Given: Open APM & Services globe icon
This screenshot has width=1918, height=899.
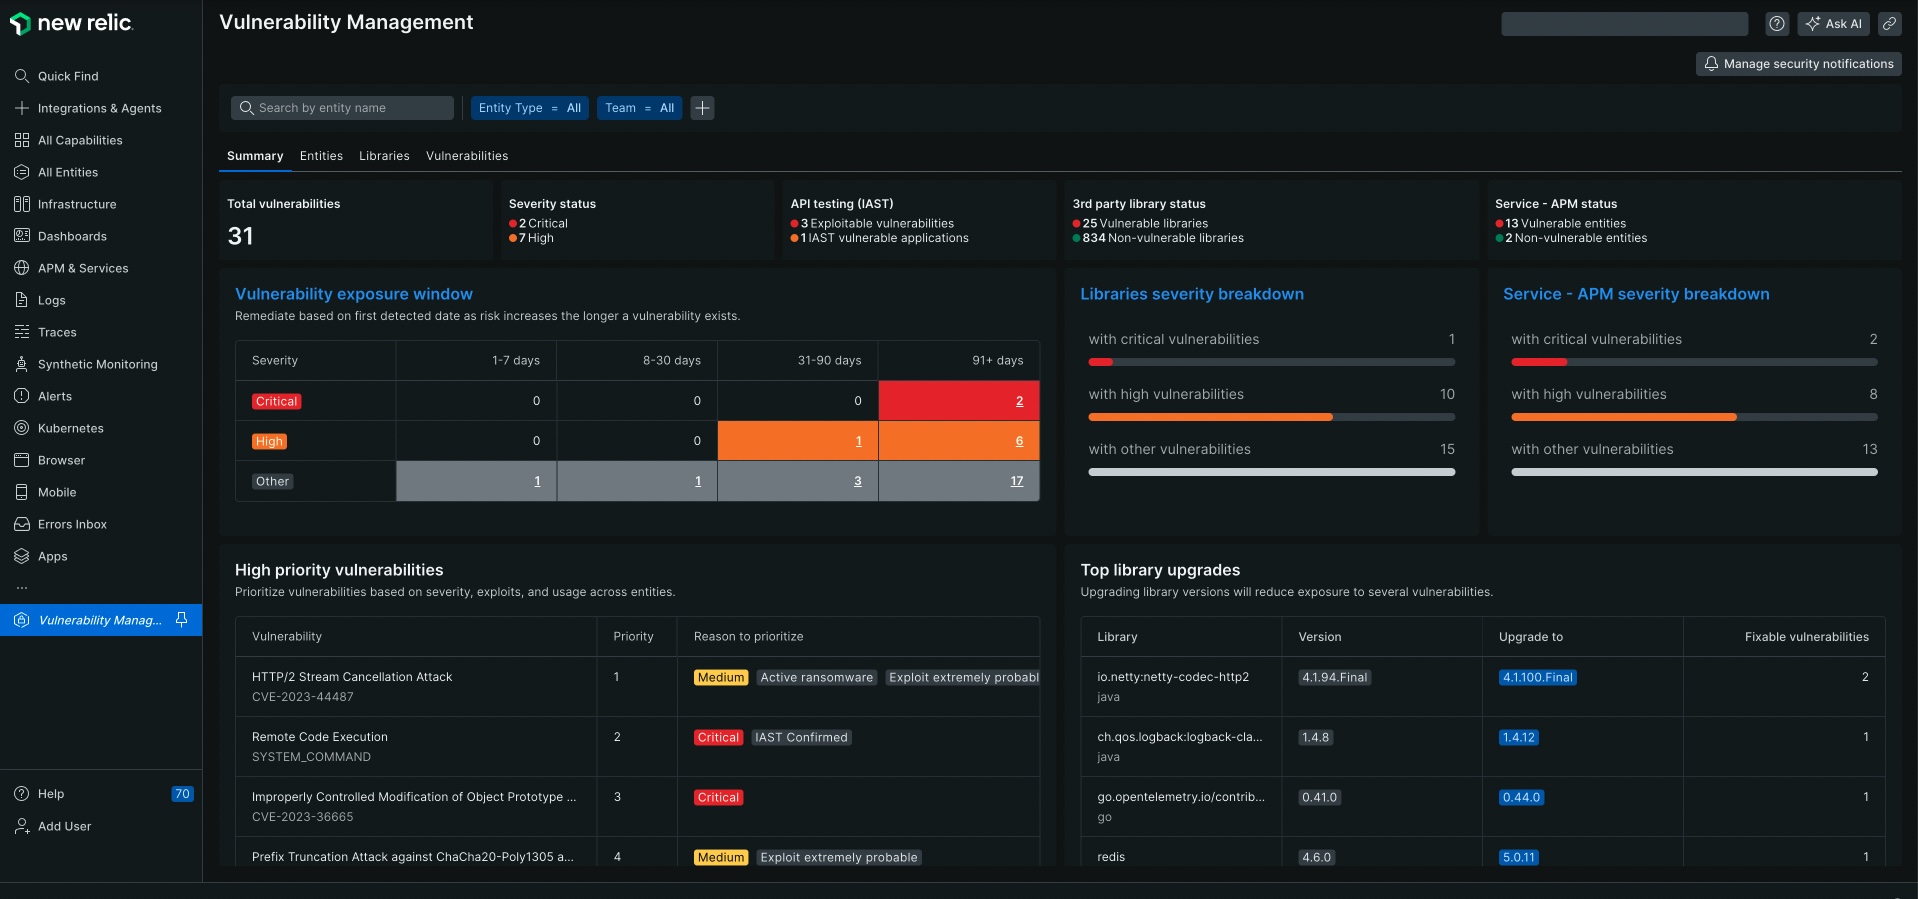Looking at the screenshot, I should [22, 268].
